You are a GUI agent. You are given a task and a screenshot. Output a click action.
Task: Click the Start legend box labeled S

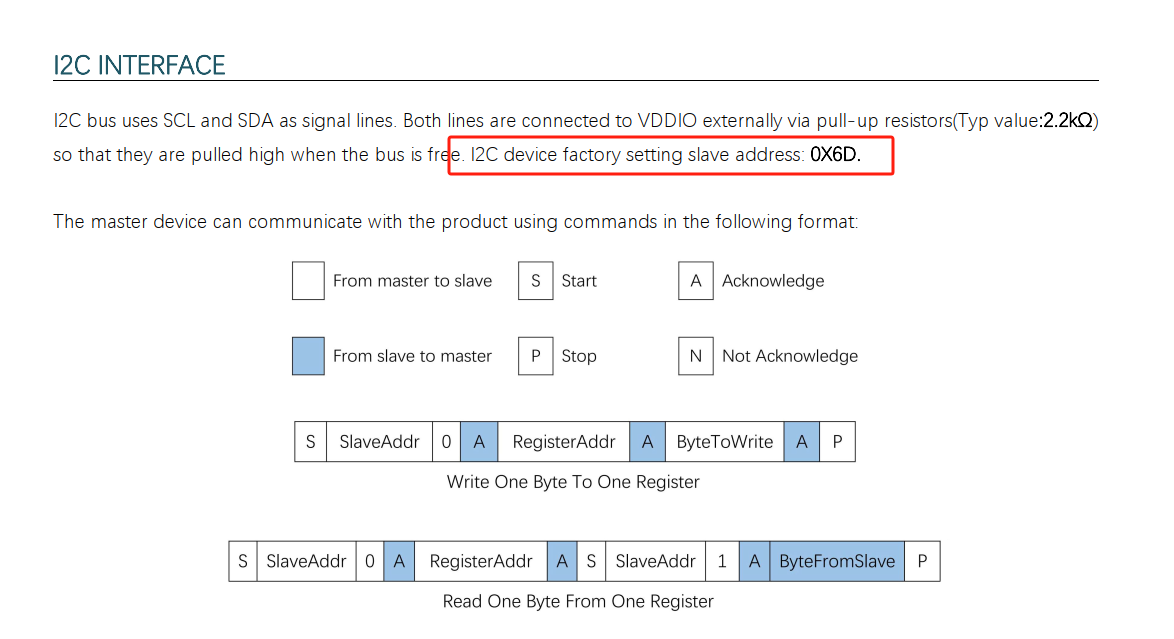[x=535, y=281]
